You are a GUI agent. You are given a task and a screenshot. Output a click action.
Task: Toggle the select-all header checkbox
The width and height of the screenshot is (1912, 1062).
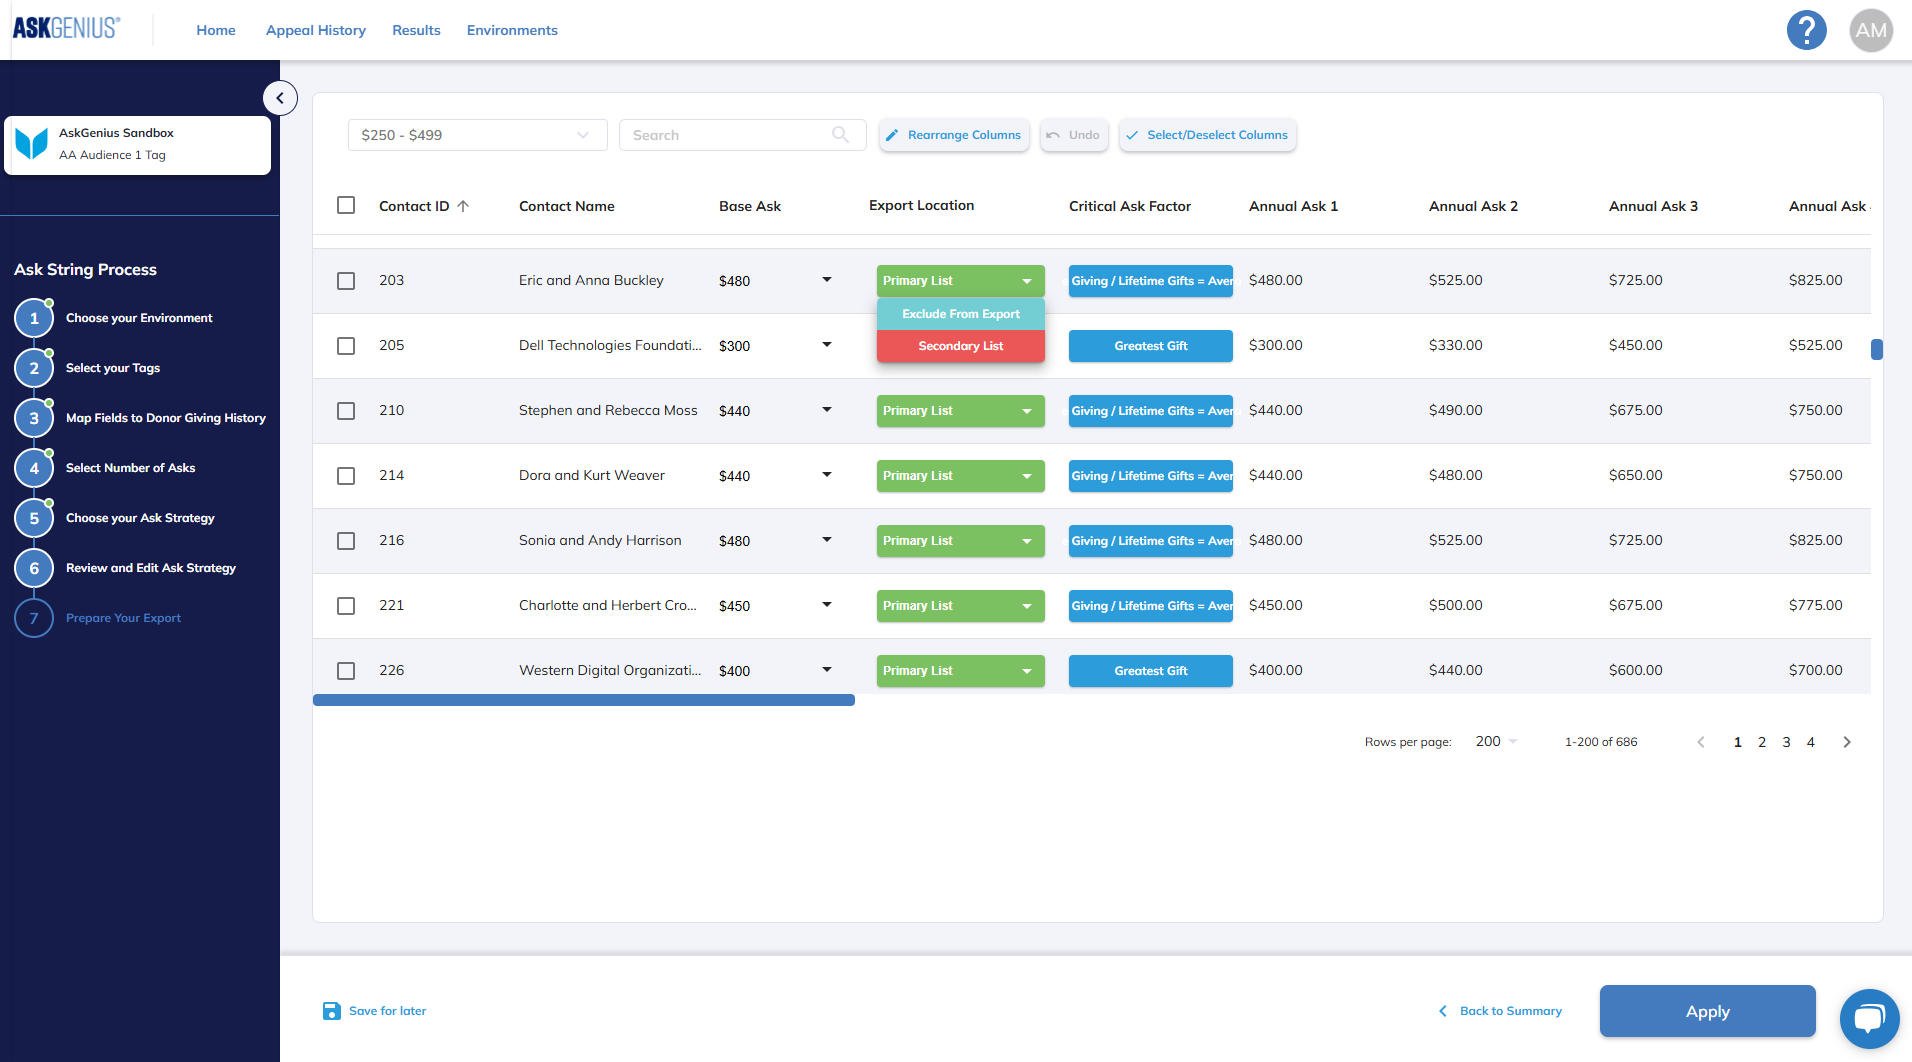[x=346, y=205]
